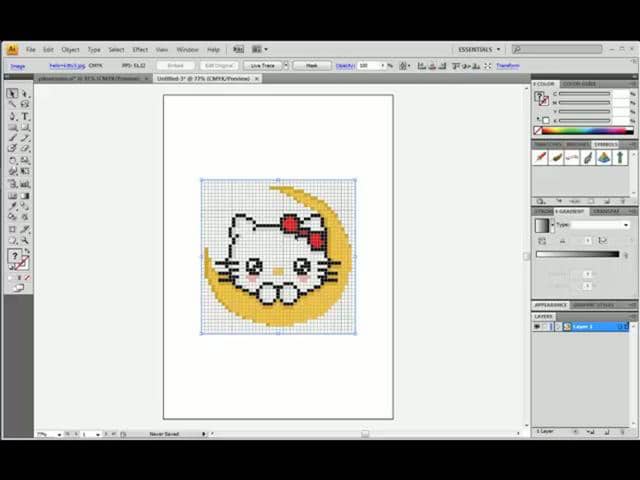Click the Edit Original button
The width and height of the screenshot is (640, 480).
(219, 65)
